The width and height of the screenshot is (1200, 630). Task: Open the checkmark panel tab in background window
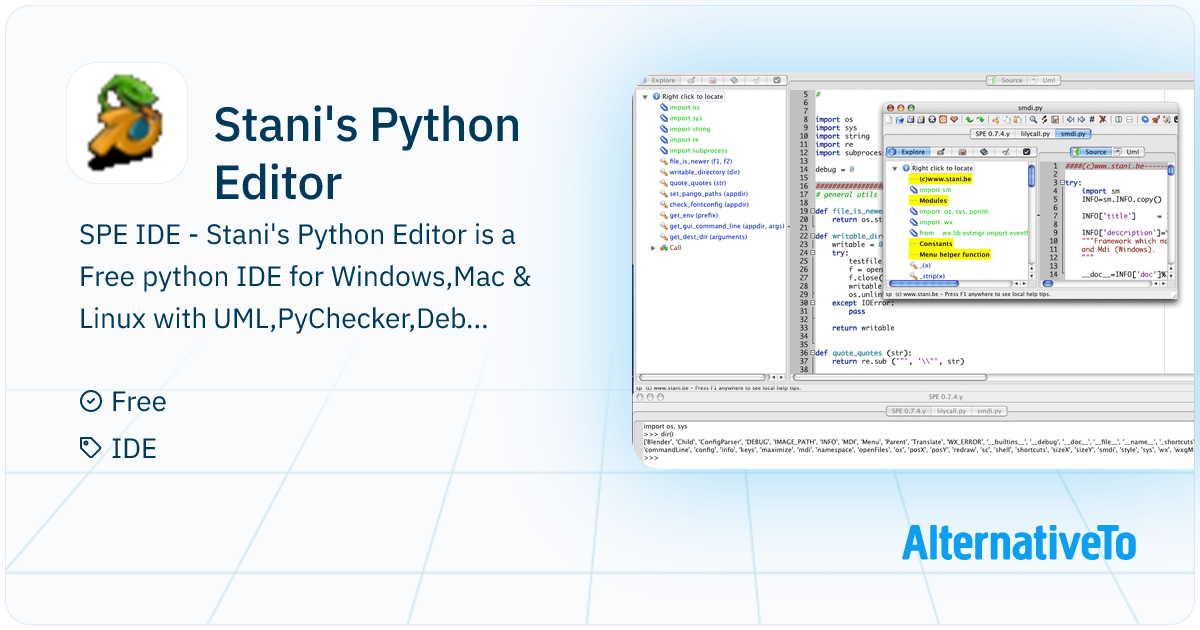[x=777, y=80]
